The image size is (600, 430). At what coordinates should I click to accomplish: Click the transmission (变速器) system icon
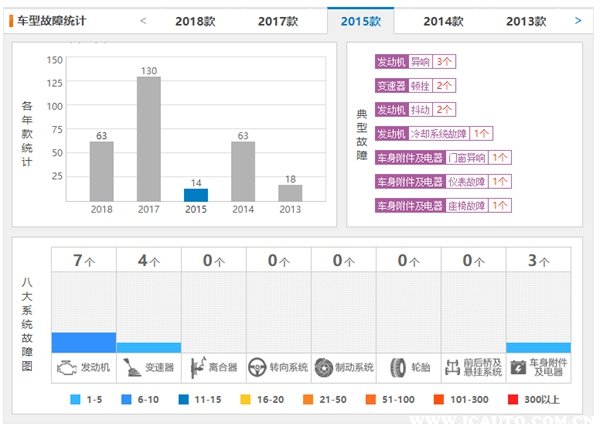(x=130, y=367)
